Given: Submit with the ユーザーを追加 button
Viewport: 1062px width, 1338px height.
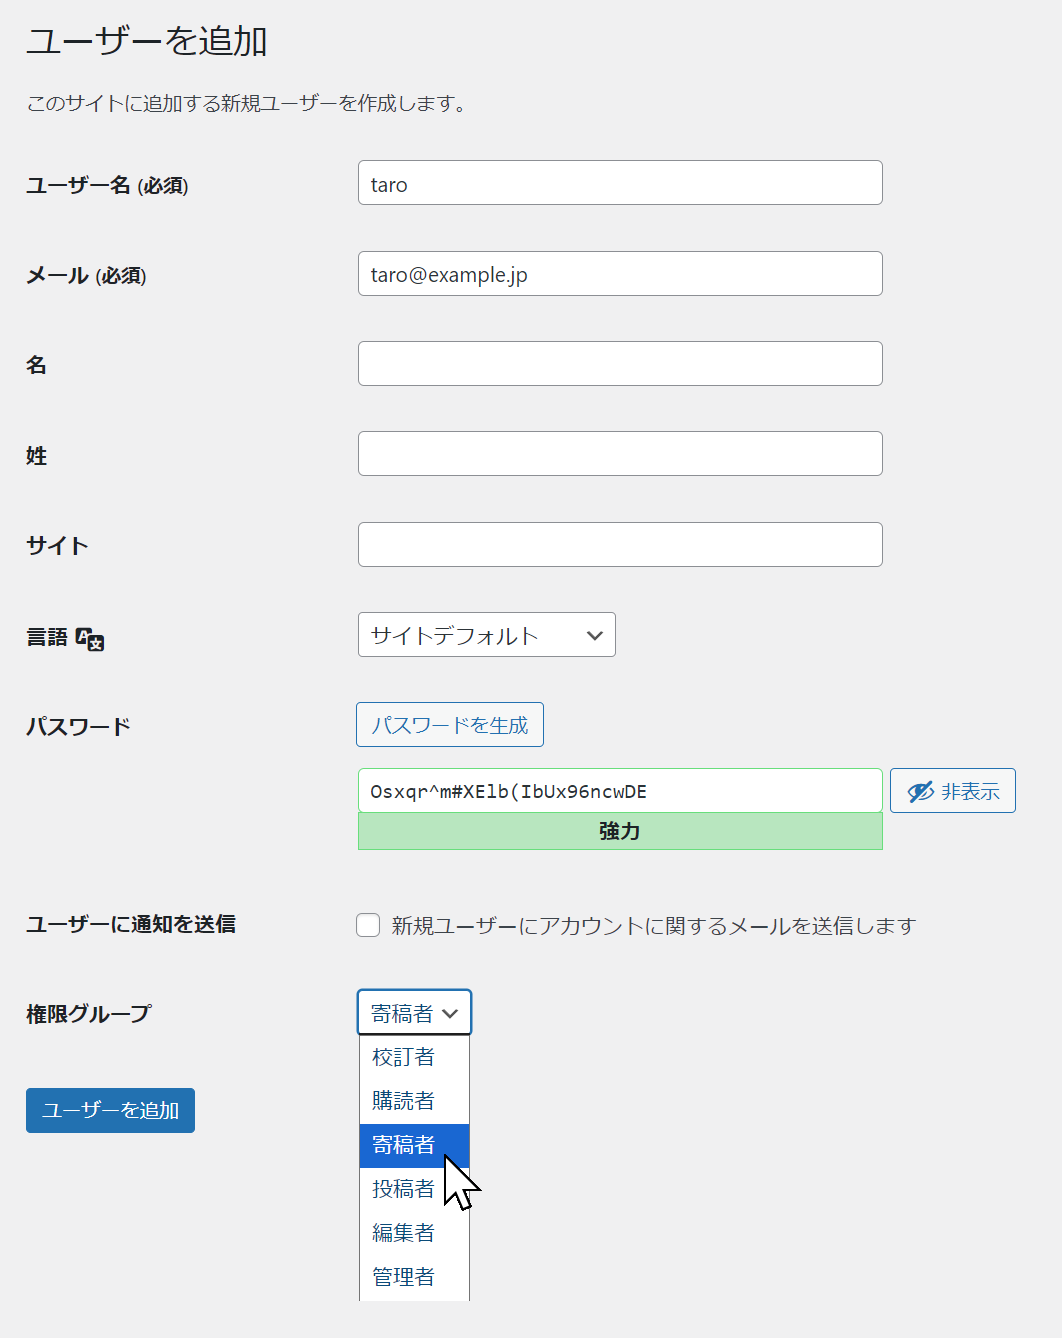Looking at the screenshot, I should click(x=110, y=1110).
